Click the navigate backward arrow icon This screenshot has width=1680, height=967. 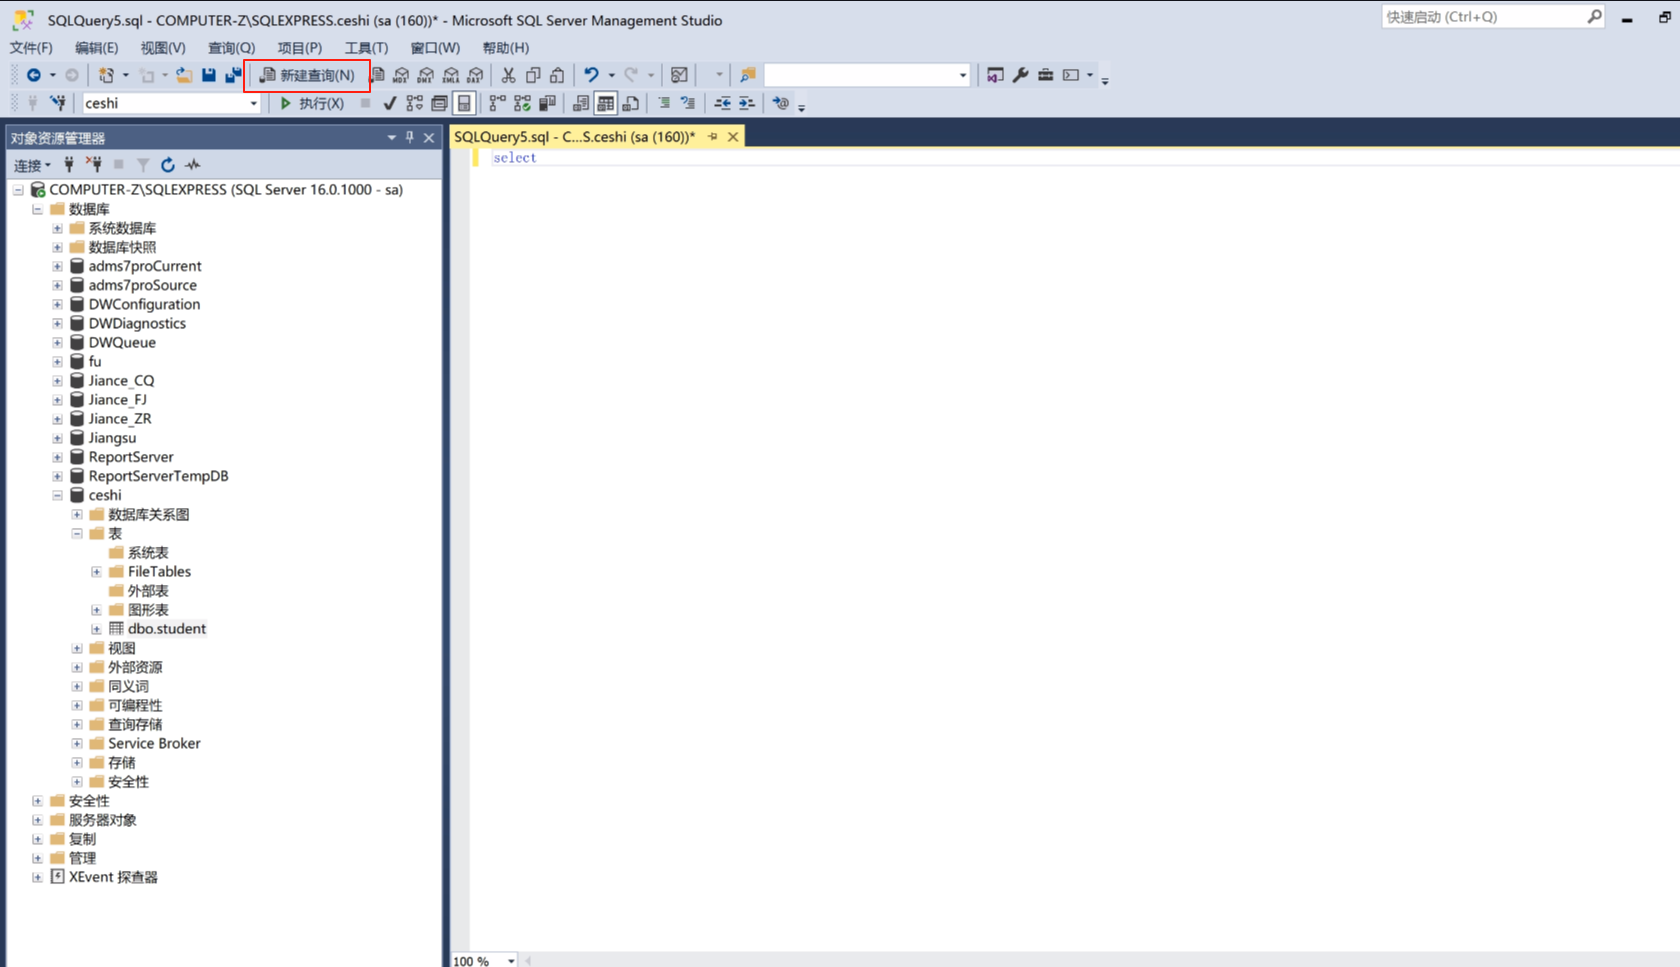(x=34, y=75)
